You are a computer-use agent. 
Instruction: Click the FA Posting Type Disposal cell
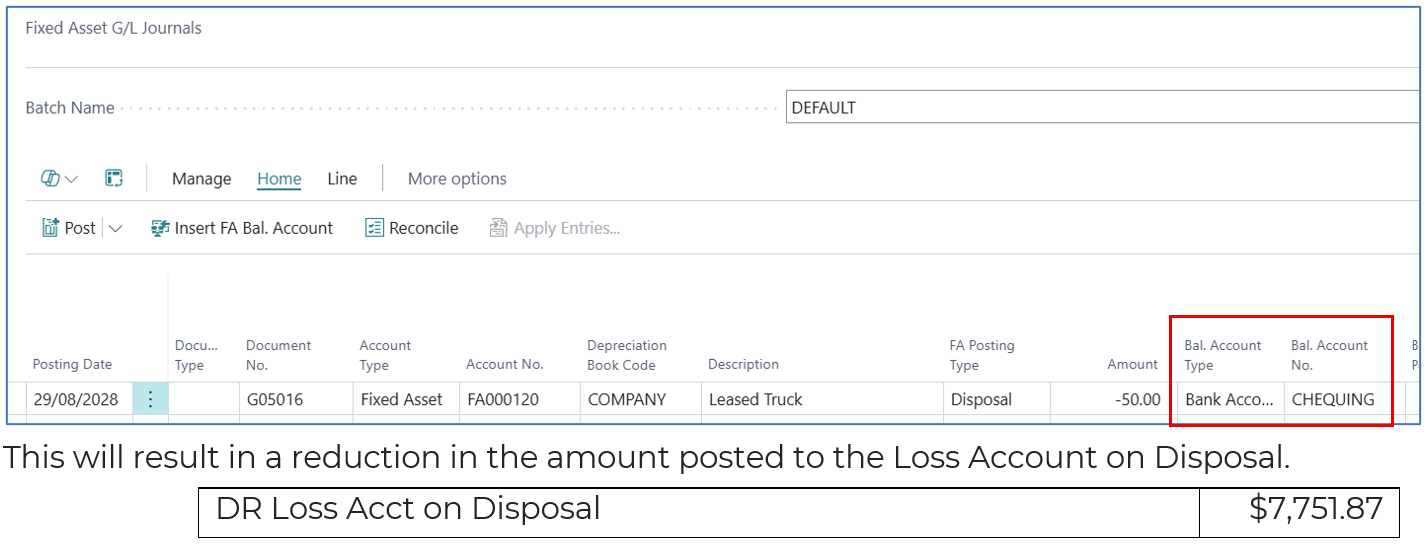click(x=980, y=399)
